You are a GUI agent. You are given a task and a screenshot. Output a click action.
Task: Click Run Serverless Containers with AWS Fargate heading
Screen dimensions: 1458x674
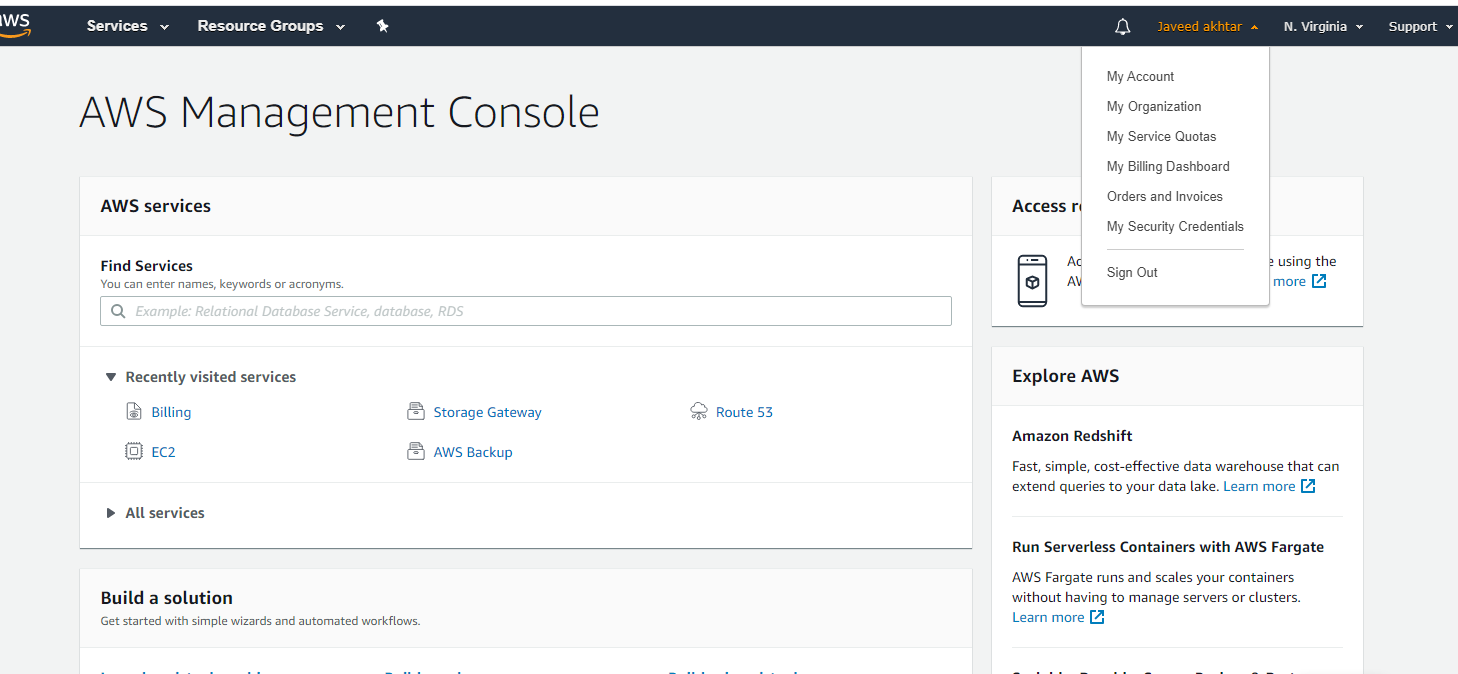click(x=1168, y=547)
